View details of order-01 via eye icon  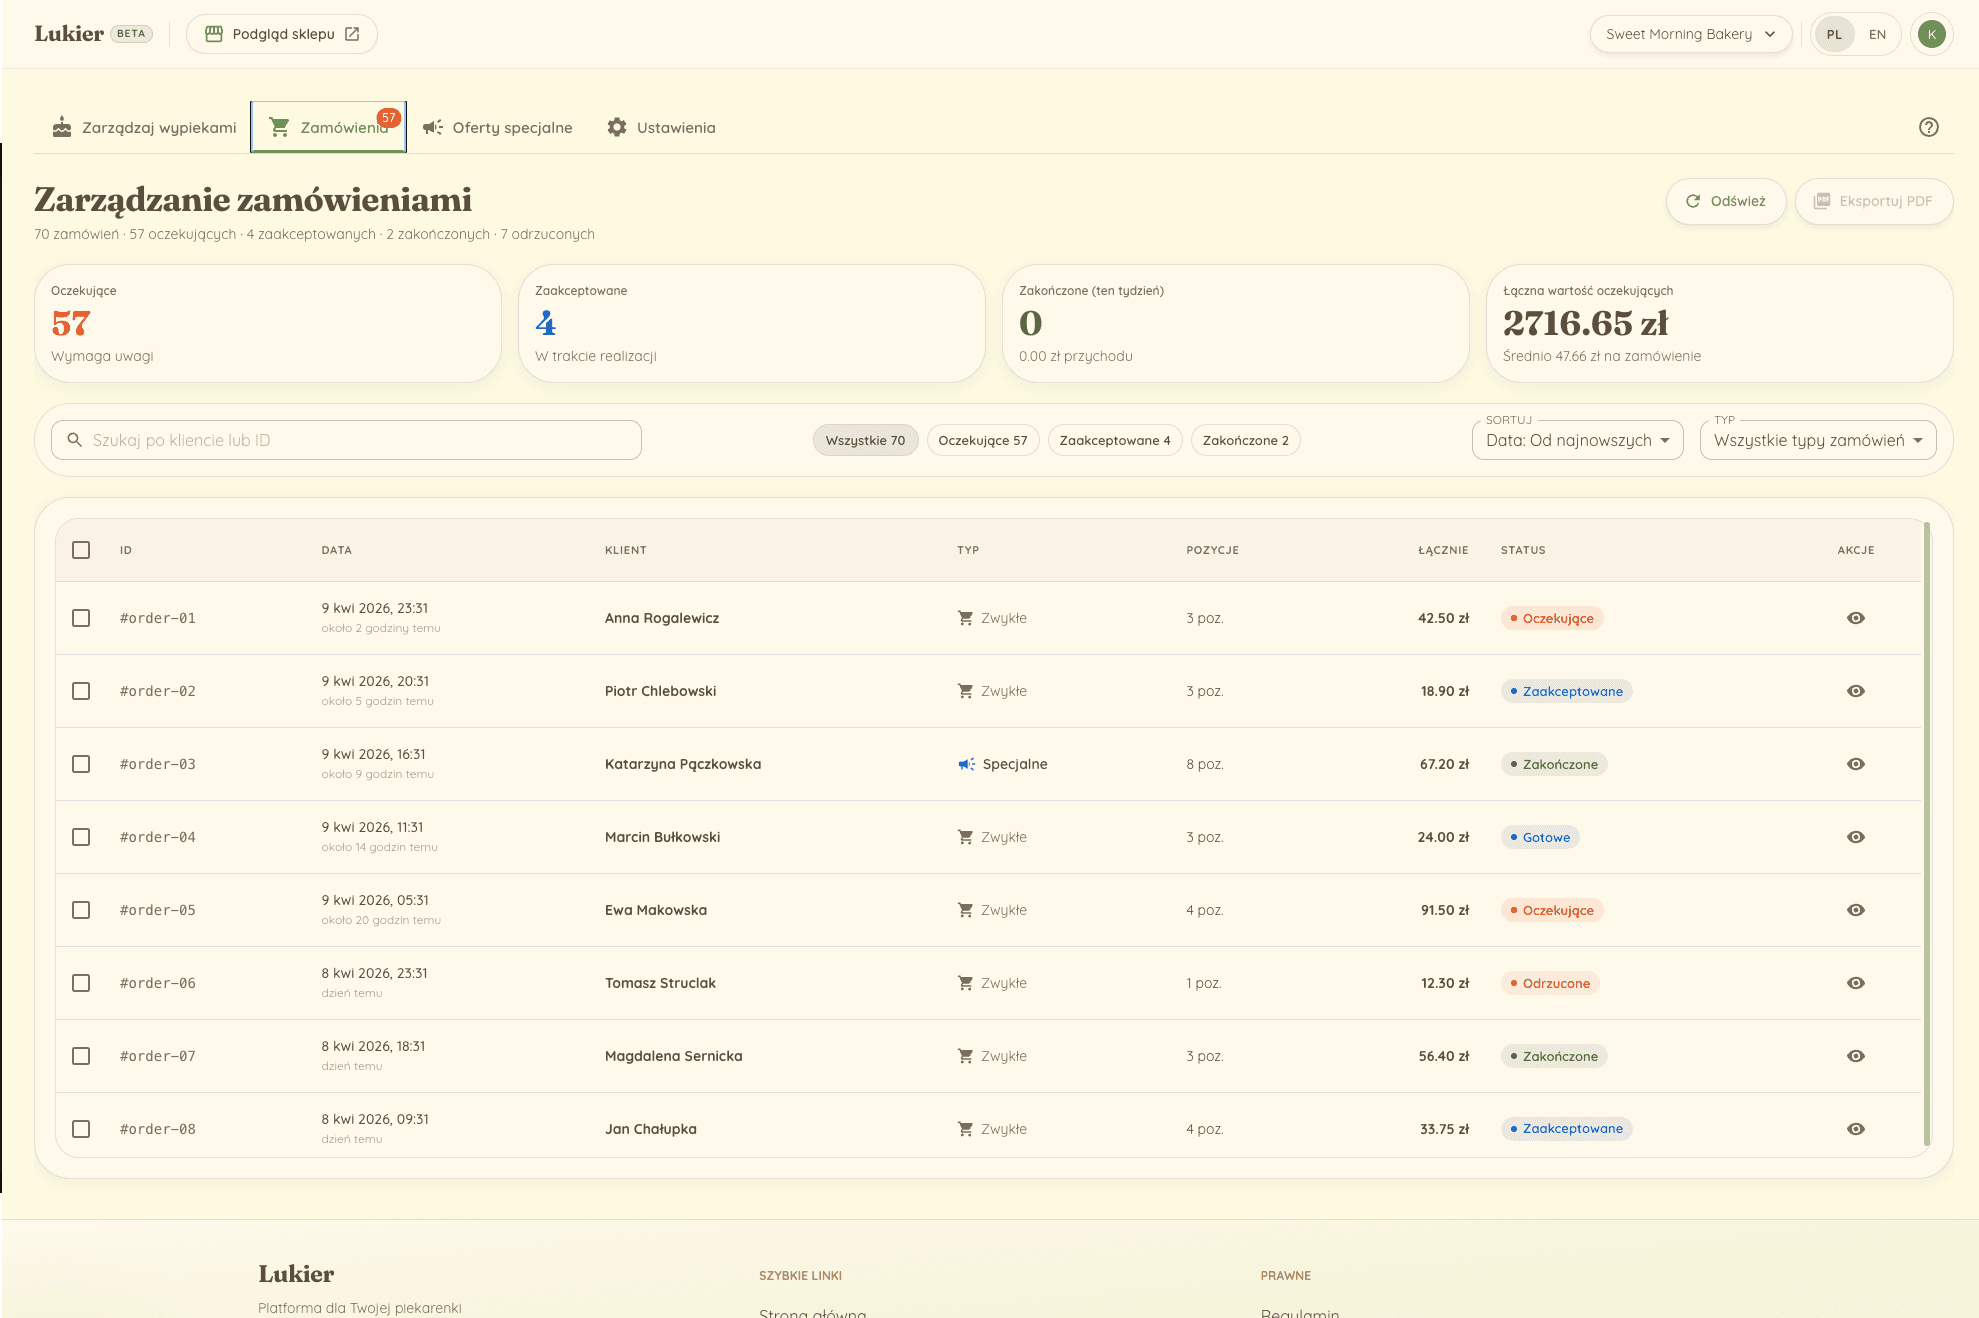[x=1856, y=618]
